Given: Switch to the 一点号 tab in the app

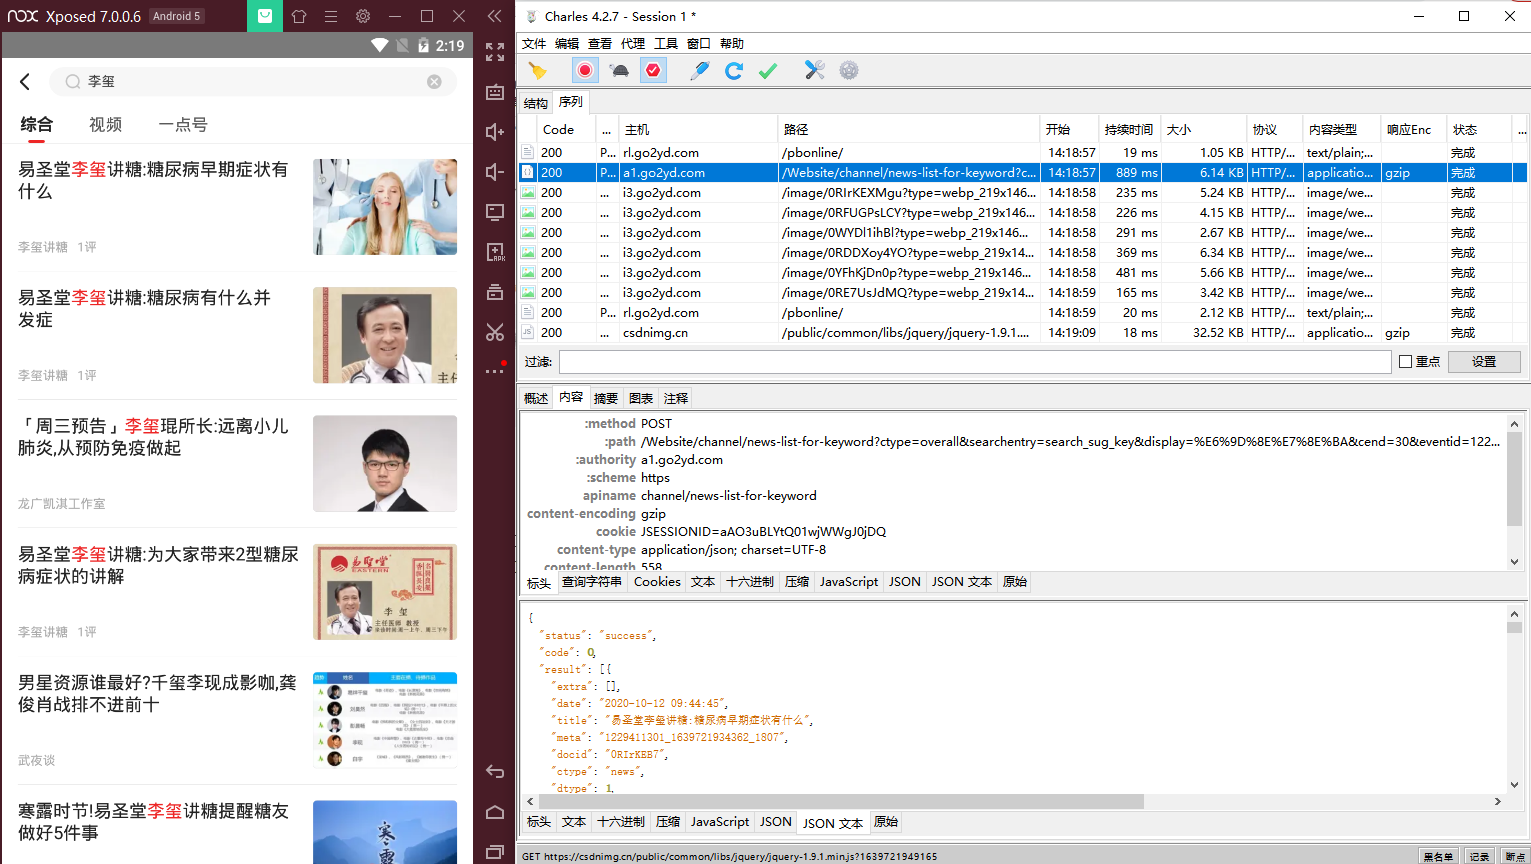Looking at the screenshot, I should tap(183, 125).
